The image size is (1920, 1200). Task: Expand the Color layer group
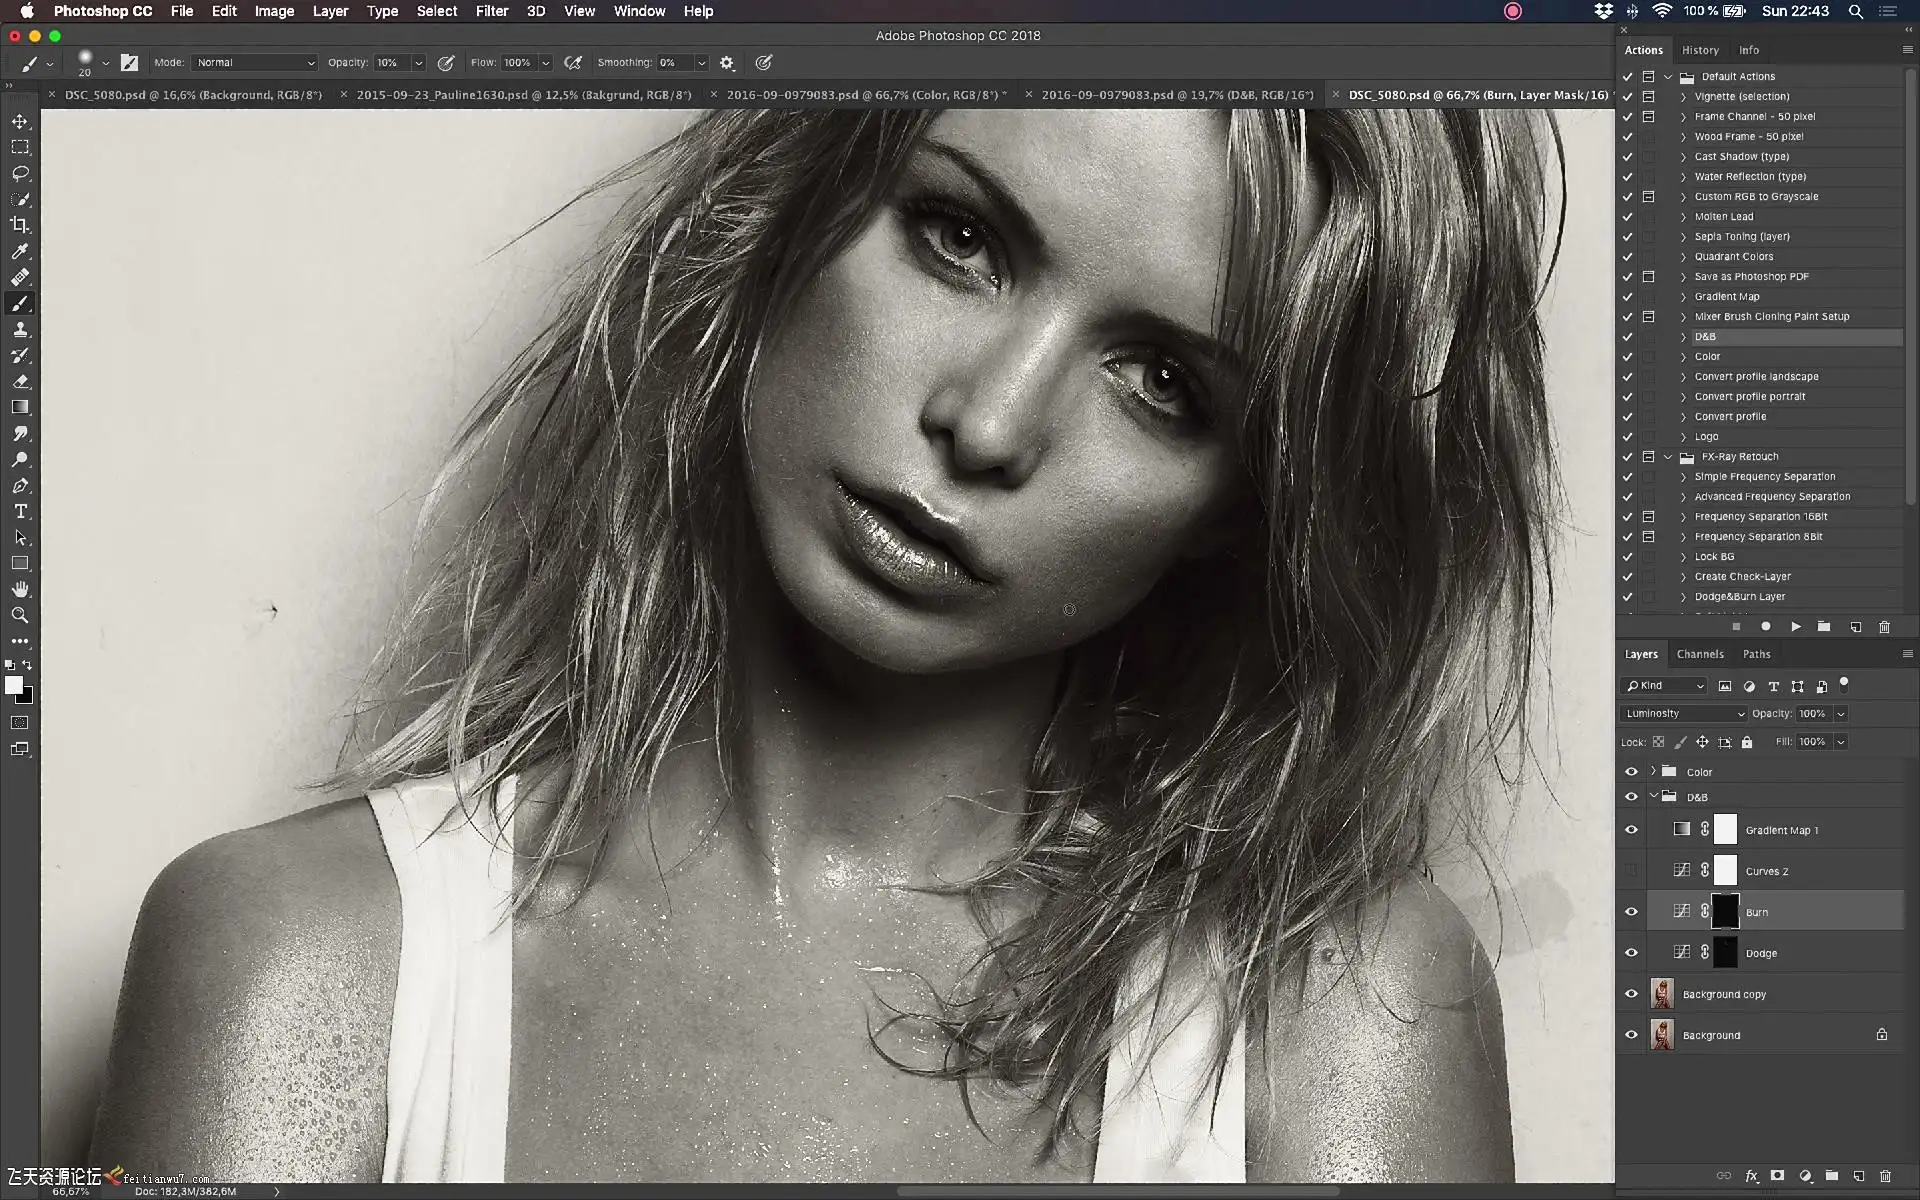(1653, 771)
